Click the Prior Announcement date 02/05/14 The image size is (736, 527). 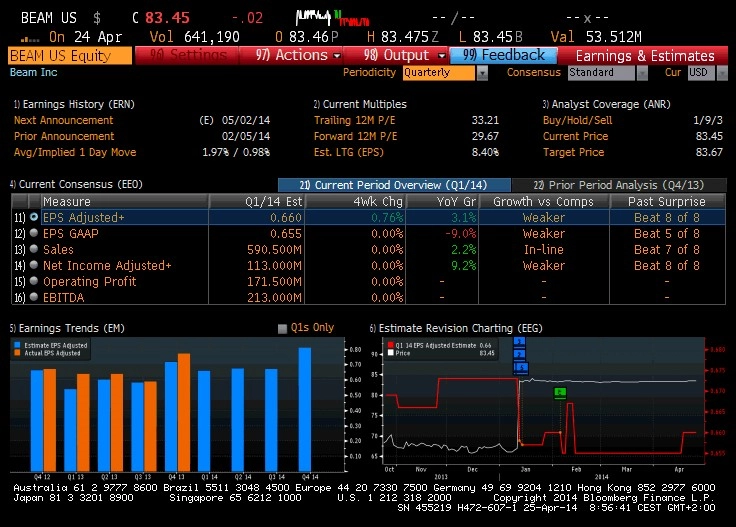(x=246, y=136)
